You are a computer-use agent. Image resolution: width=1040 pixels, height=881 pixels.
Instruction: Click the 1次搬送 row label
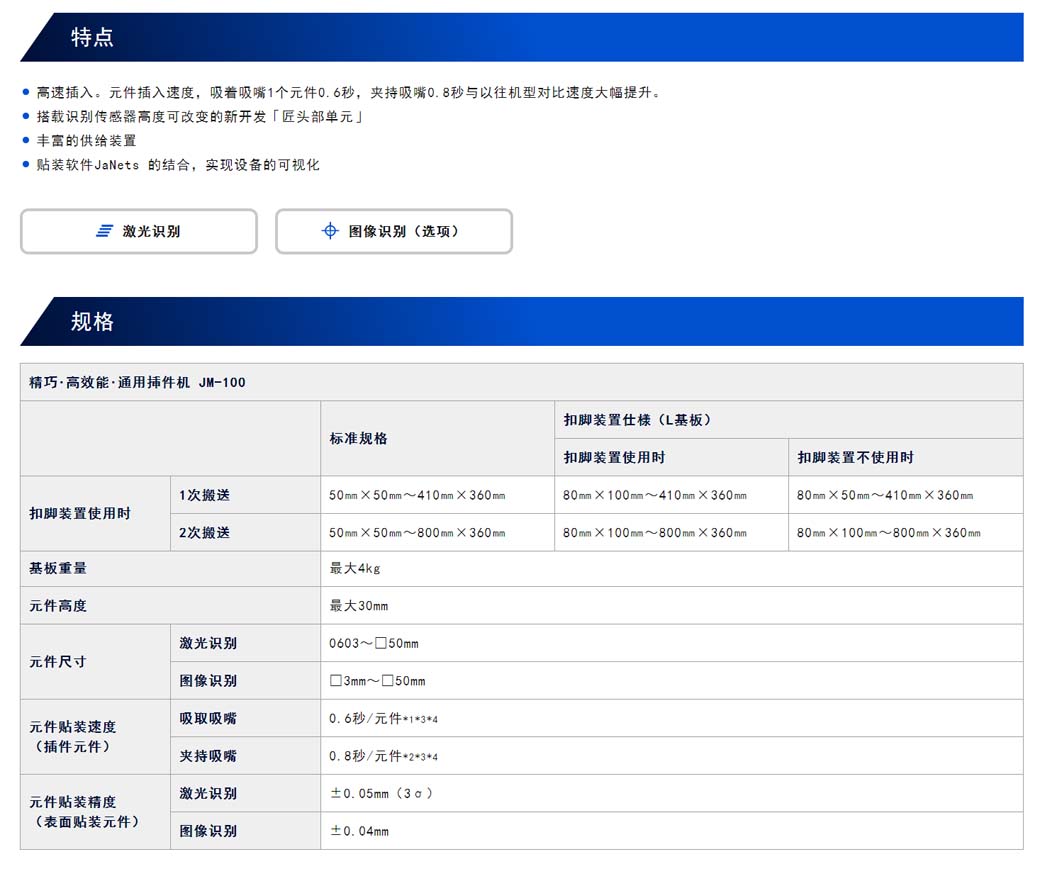click(x=205, y=495)
